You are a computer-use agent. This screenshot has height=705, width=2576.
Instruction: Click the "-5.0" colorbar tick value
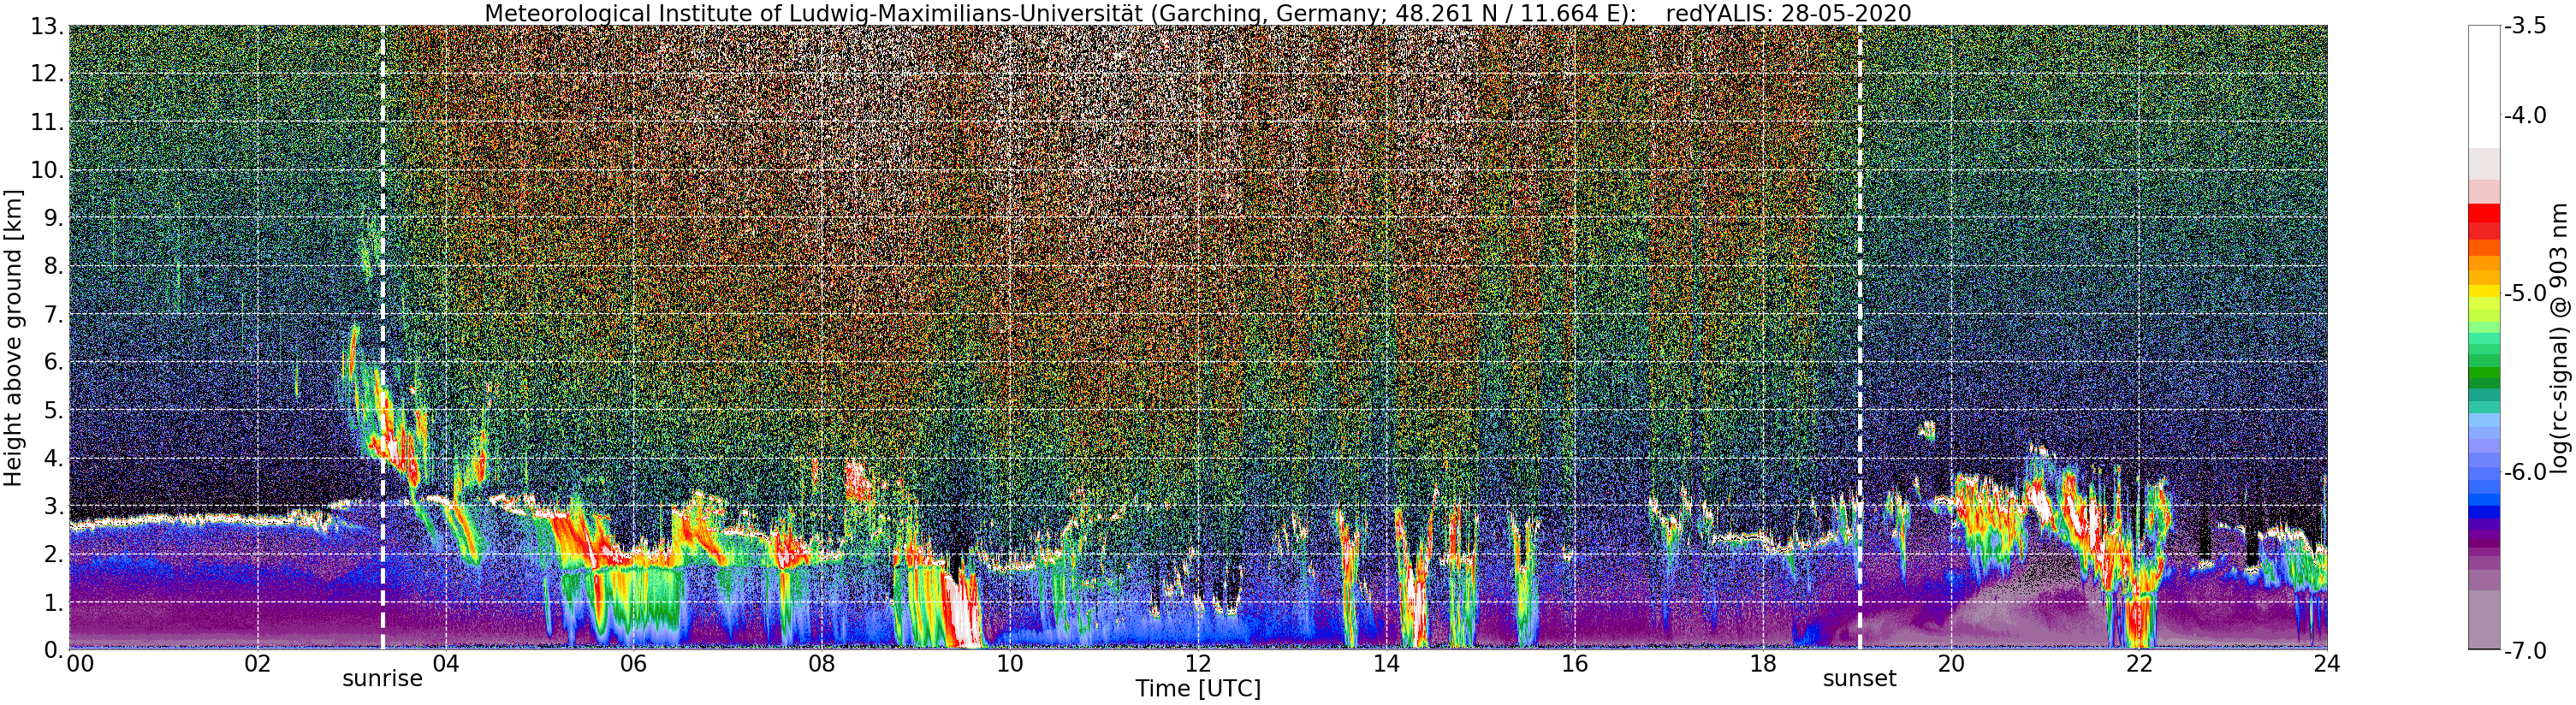pyautogui.click(x=2525, y=294)
